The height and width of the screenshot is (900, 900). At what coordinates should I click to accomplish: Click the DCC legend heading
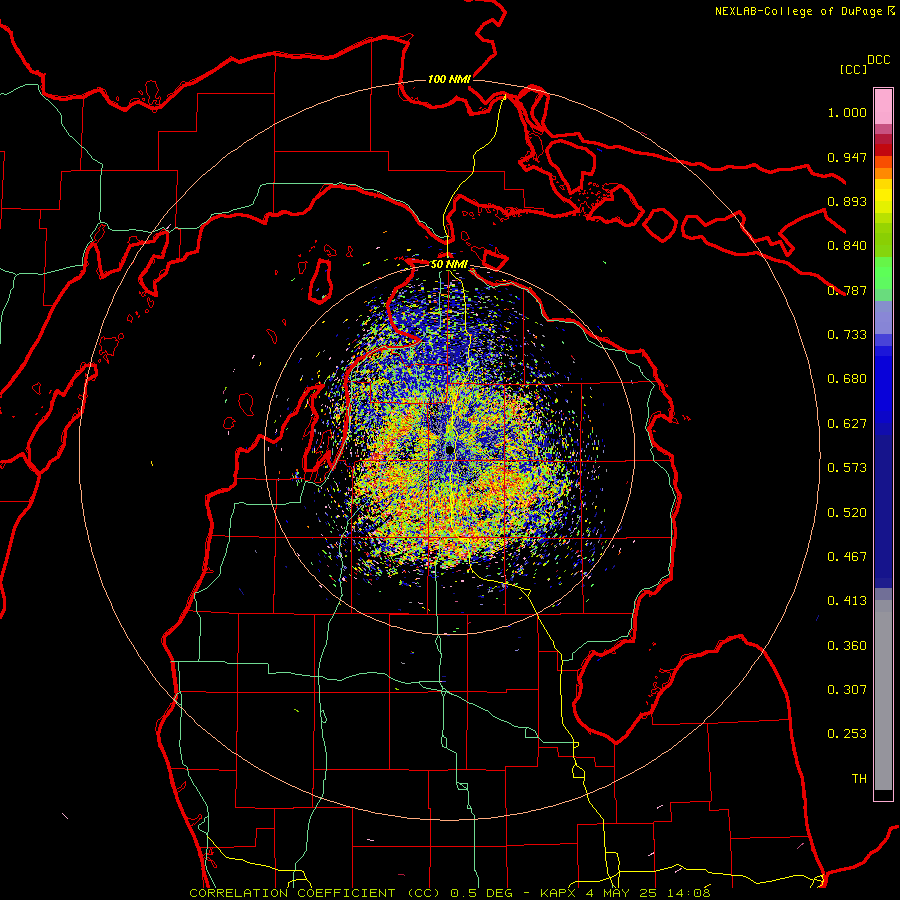(878, 60)
